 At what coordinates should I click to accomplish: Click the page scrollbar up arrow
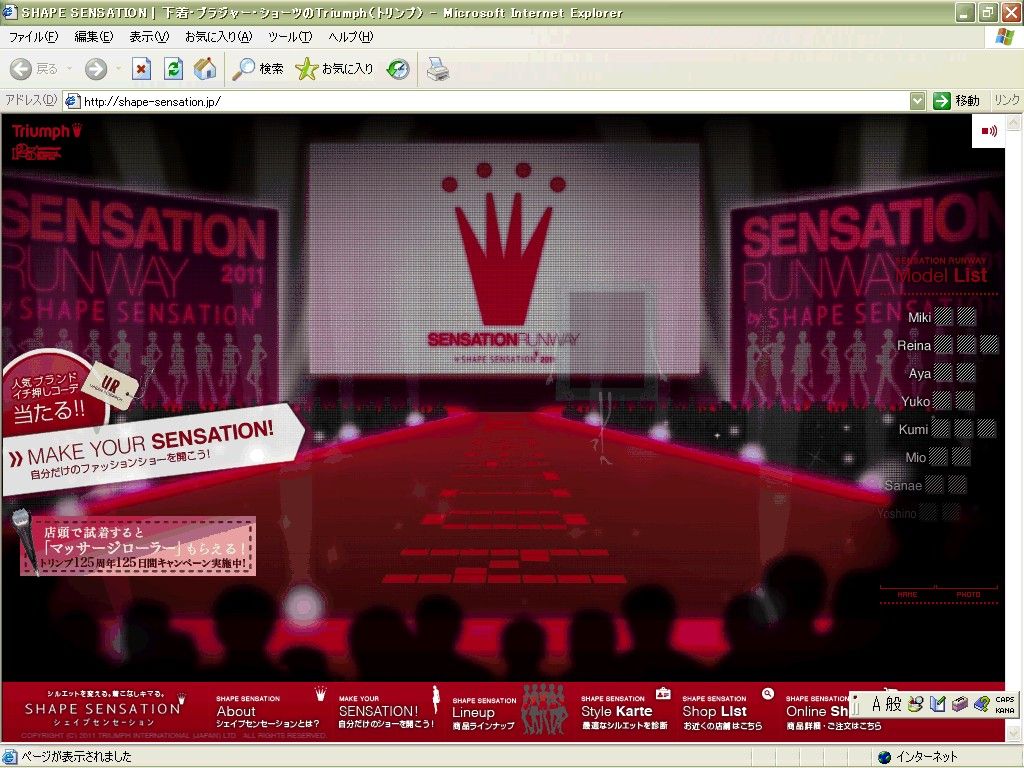[x=1014, y=122]
